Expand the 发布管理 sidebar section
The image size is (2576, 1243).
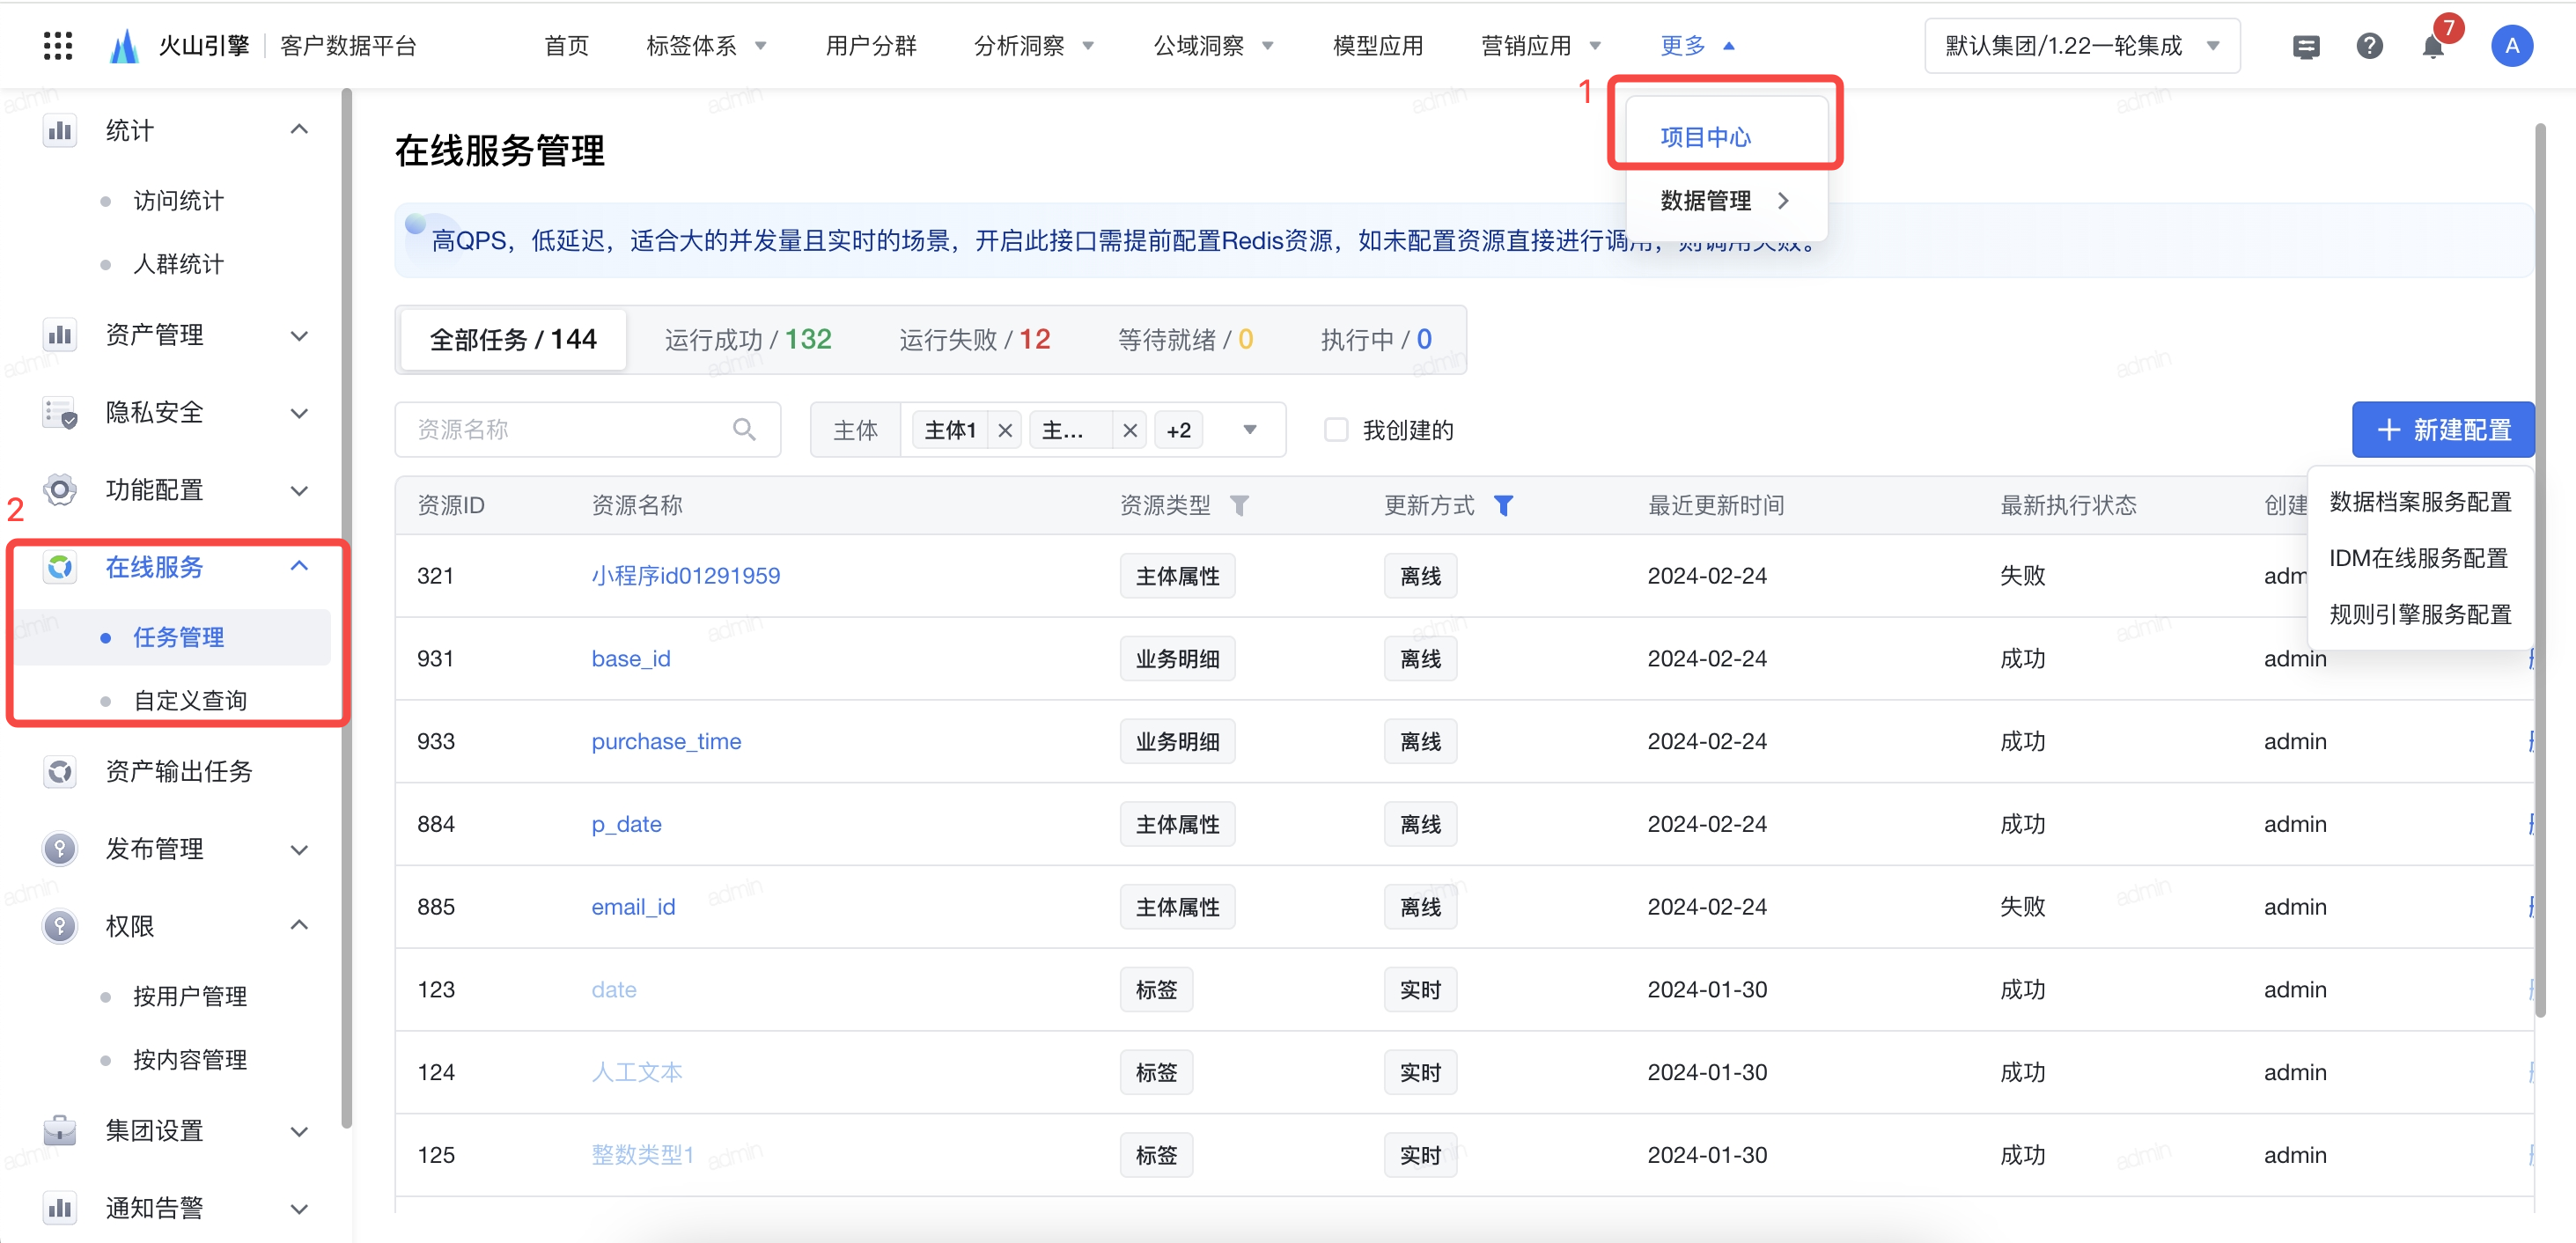coord(299,850)
